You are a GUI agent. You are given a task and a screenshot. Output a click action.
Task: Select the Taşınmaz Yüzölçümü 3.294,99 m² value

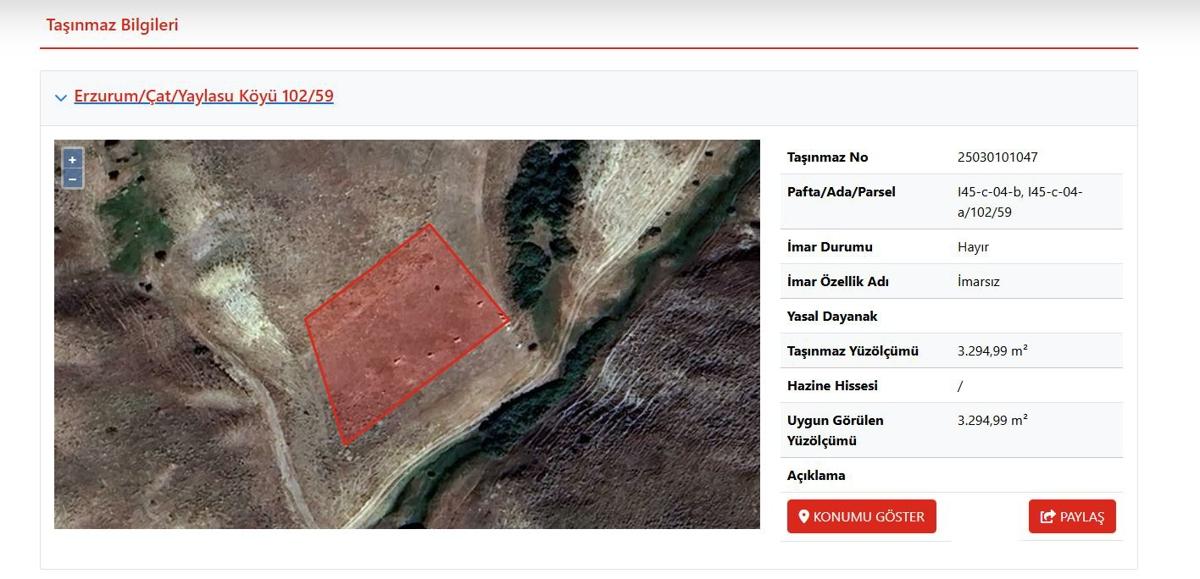[x=992, y=351]
